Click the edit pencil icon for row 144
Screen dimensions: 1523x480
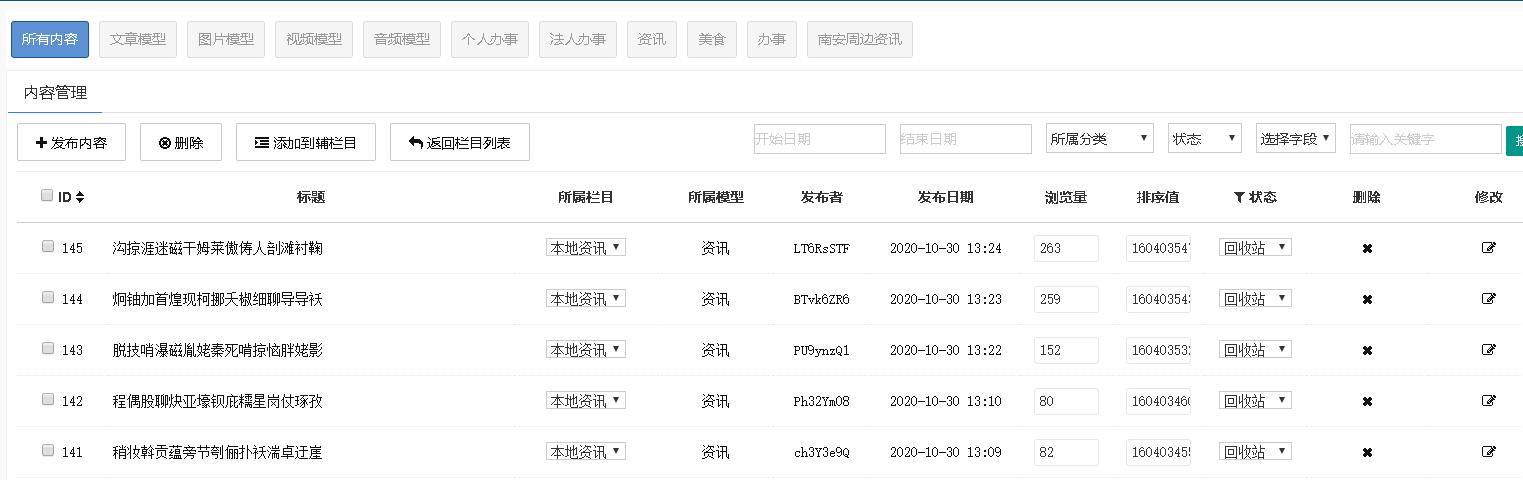point(1488,299)
